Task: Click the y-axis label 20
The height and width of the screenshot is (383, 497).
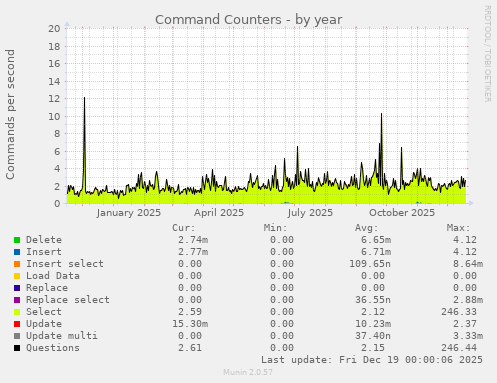Action: (x=54, y=28)
